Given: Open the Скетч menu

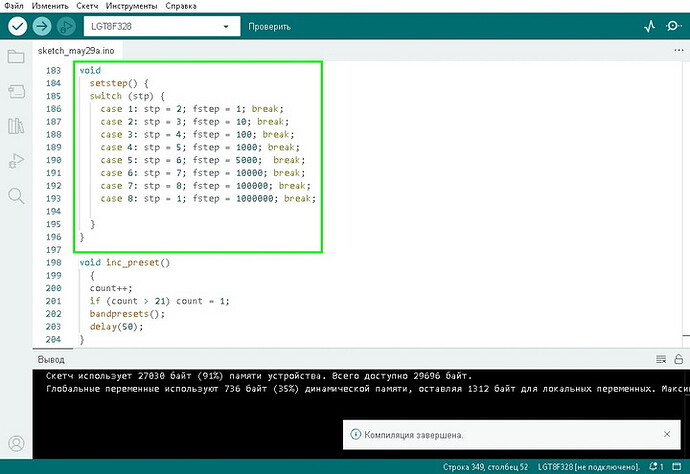Looking at the screenshot, I should click(x=87, y=6).
